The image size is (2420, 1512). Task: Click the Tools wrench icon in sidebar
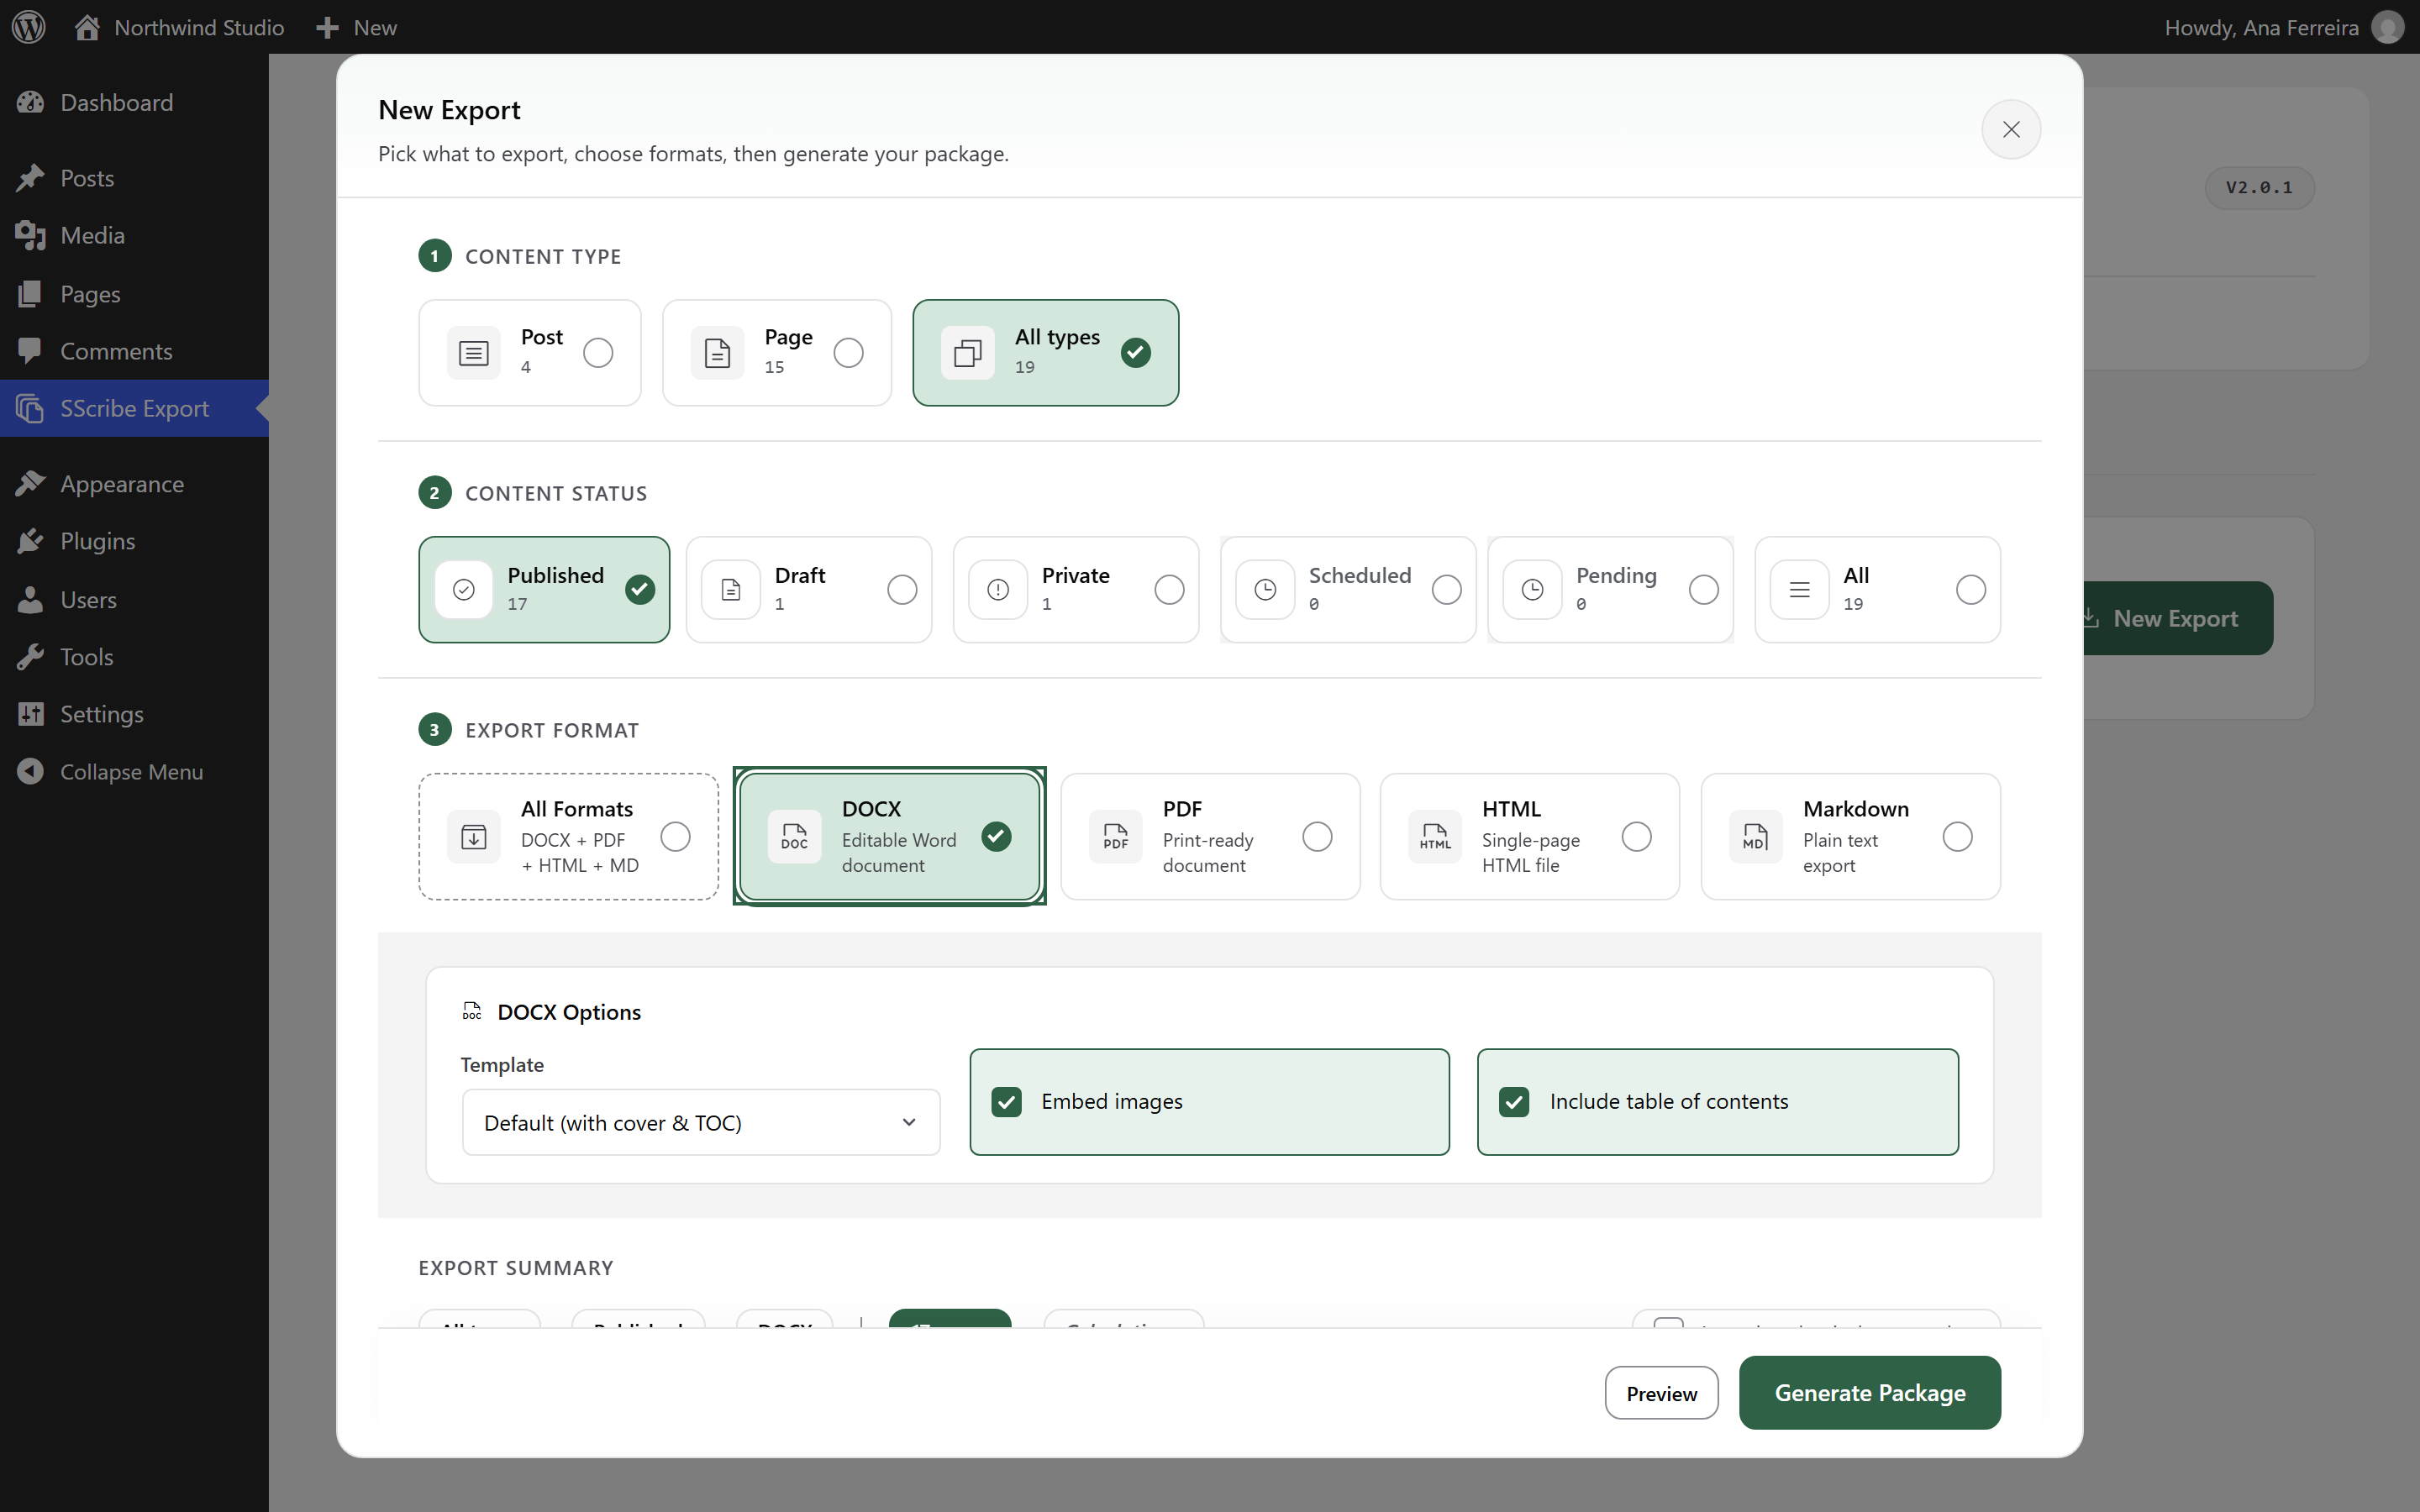pos(30,657)
